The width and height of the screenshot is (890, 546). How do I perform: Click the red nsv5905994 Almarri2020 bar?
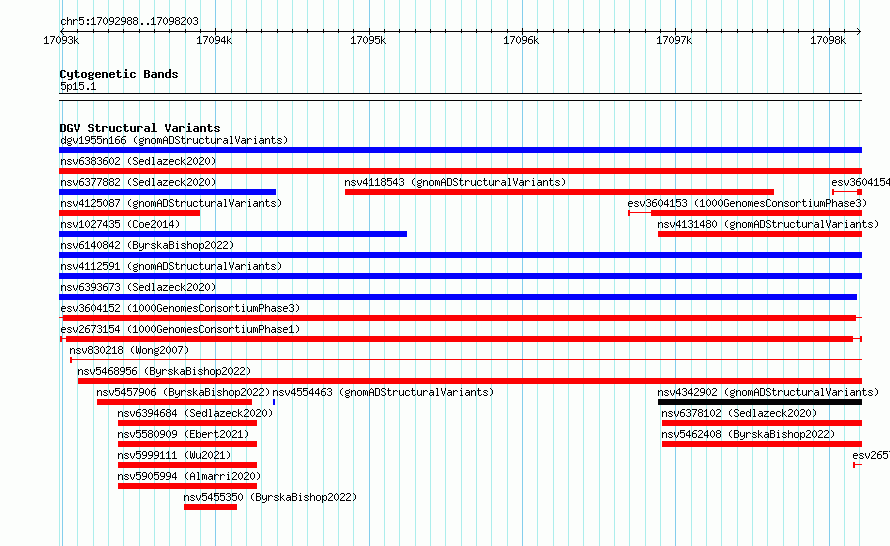[187, 486]
